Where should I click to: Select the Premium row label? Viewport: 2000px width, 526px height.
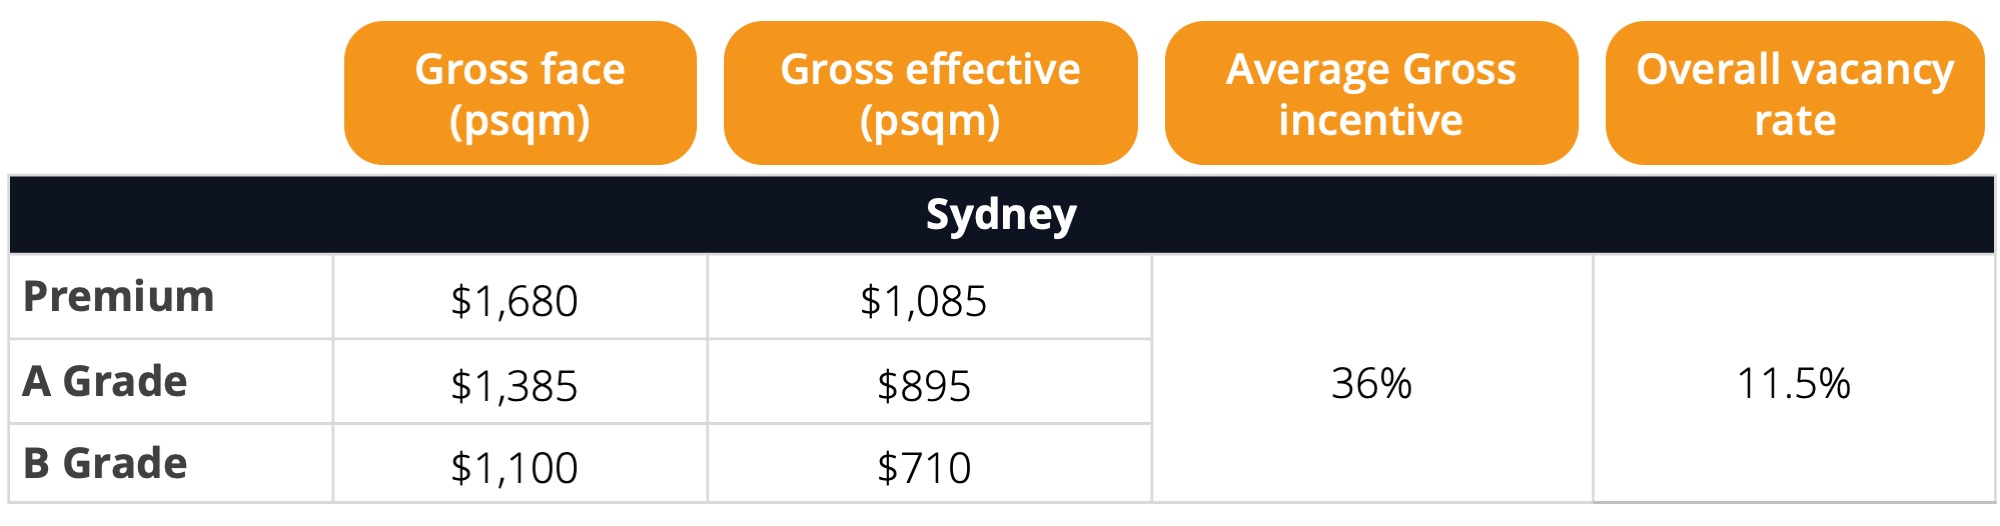[119, 297]
